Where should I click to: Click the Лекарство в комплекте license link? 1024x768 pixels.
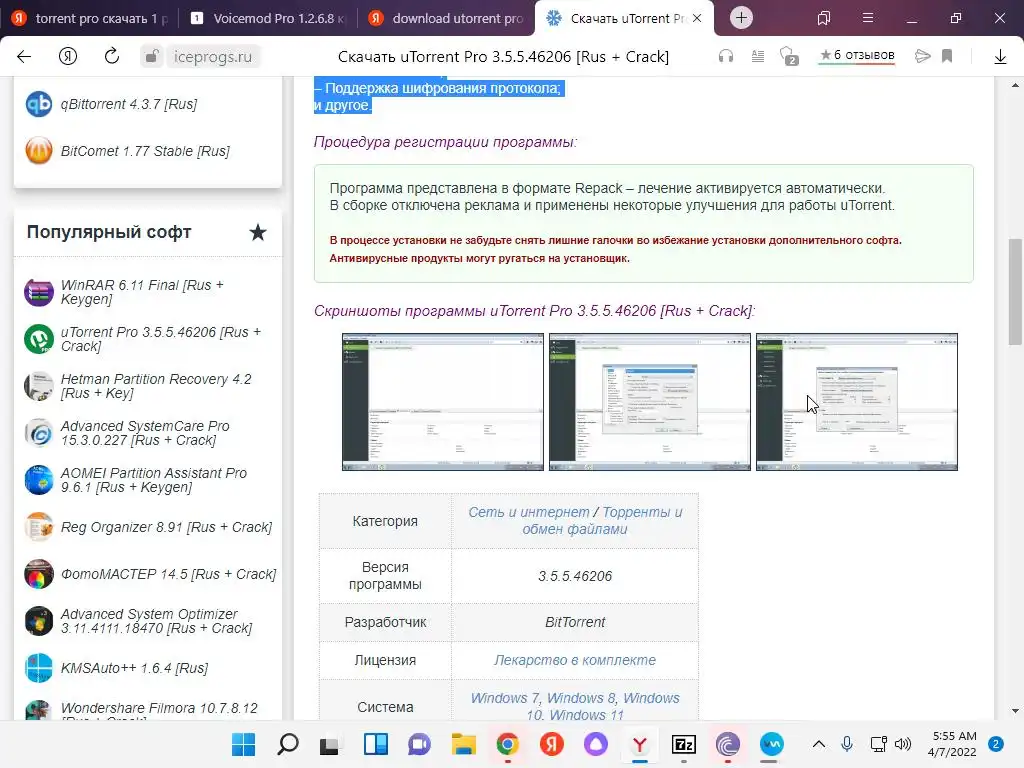point(575,660)
